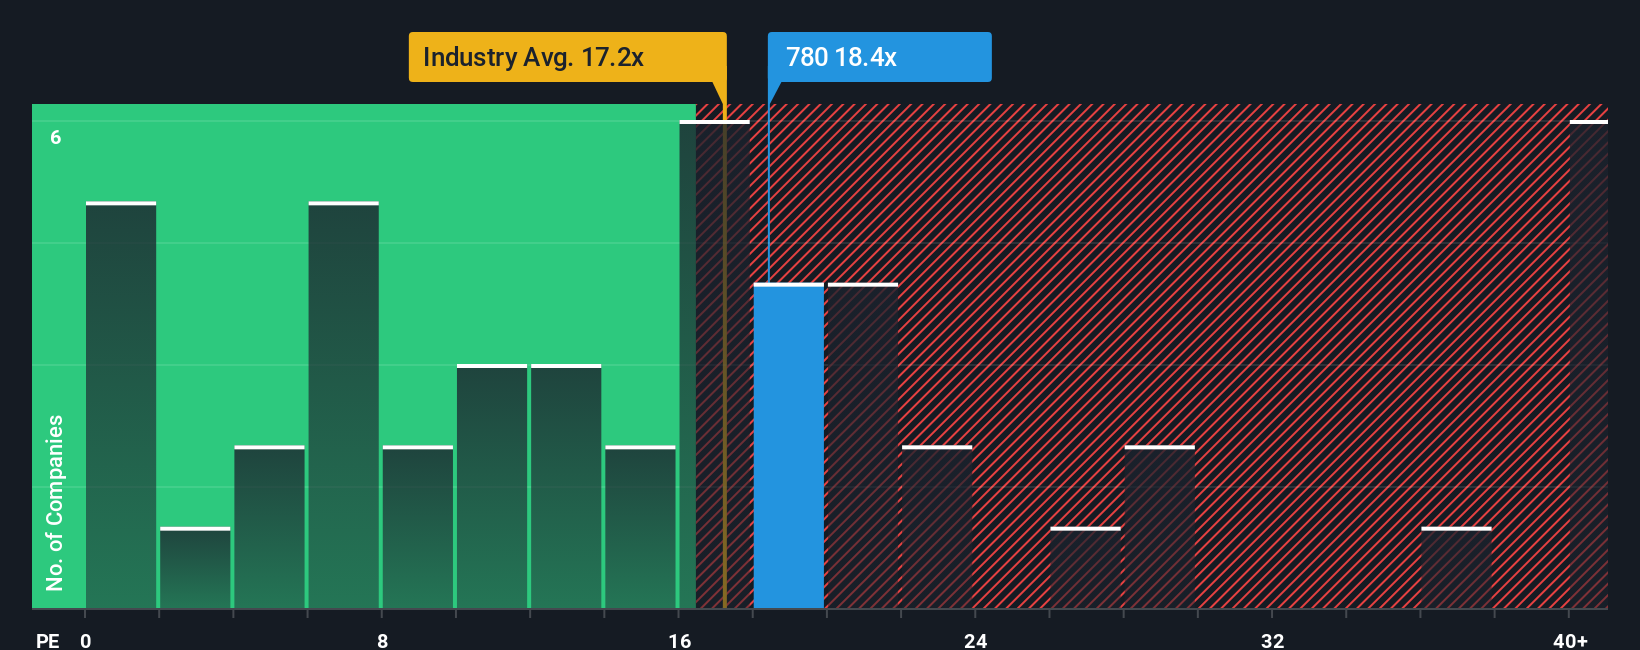The width and height of the screenshot is (1640, 650).
Task: Click the x-axis value 16
Action: point(680,640)
